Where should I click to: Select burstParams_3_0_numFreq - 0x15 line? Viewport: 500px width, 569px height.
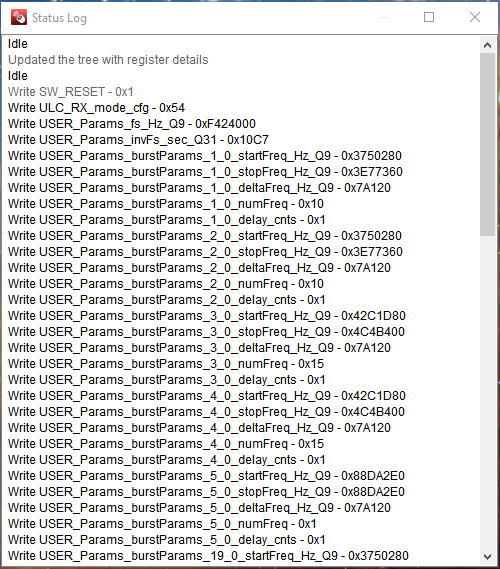(x=166, y=363)
